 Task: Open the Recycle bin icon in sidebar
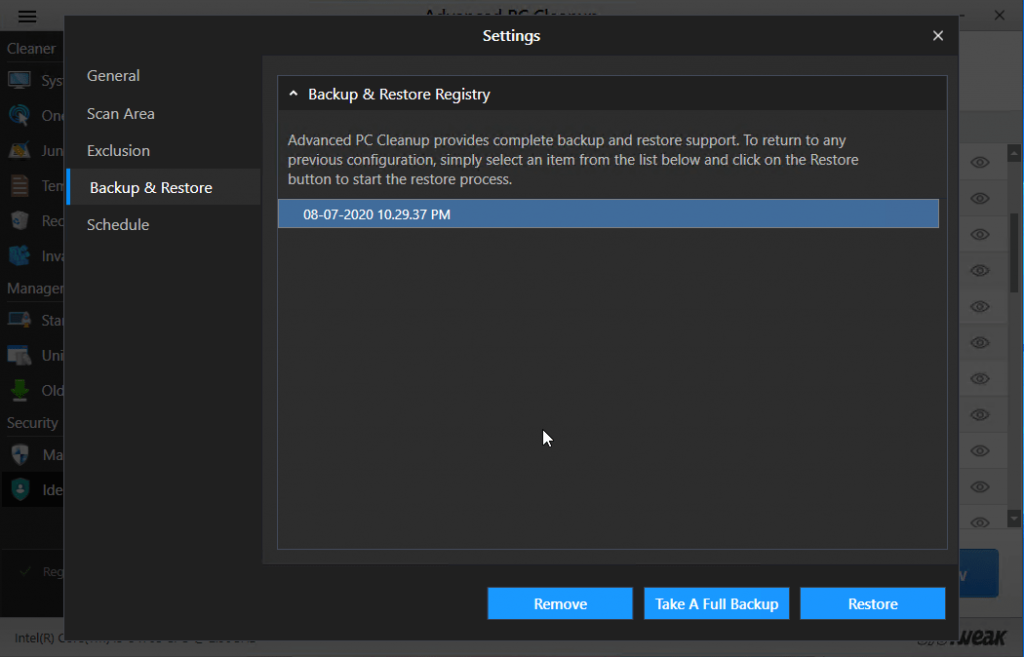pos(20,221)
